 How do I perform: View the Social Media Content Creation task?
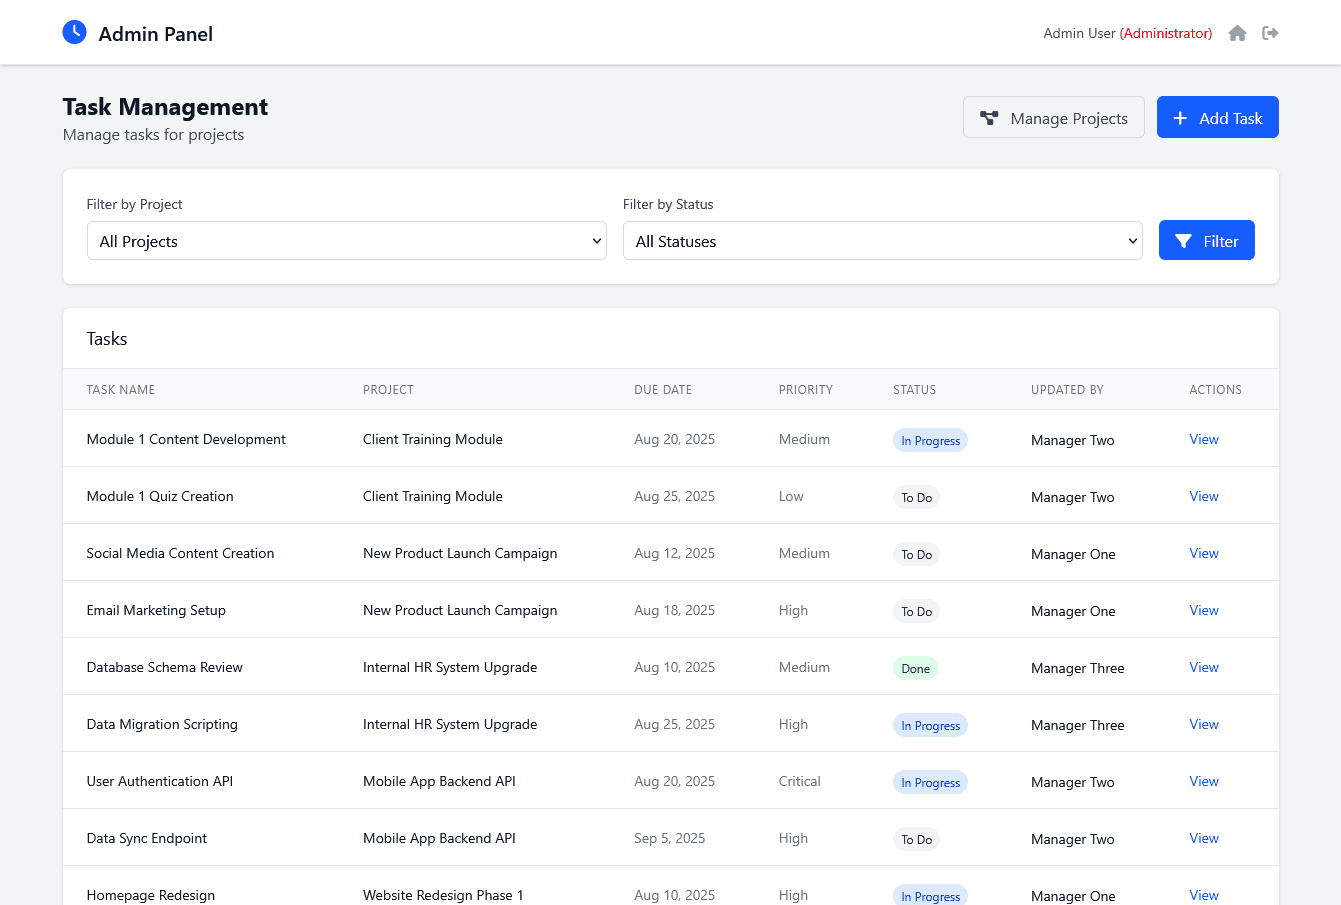(x=1203, y=553)
